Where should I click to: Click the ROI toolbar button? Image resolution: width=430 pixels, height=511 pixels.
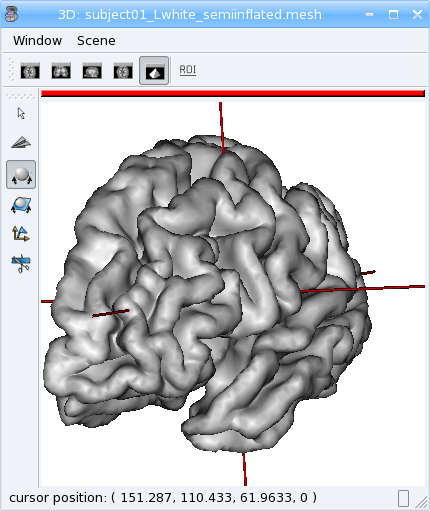(x=188, y=70)
